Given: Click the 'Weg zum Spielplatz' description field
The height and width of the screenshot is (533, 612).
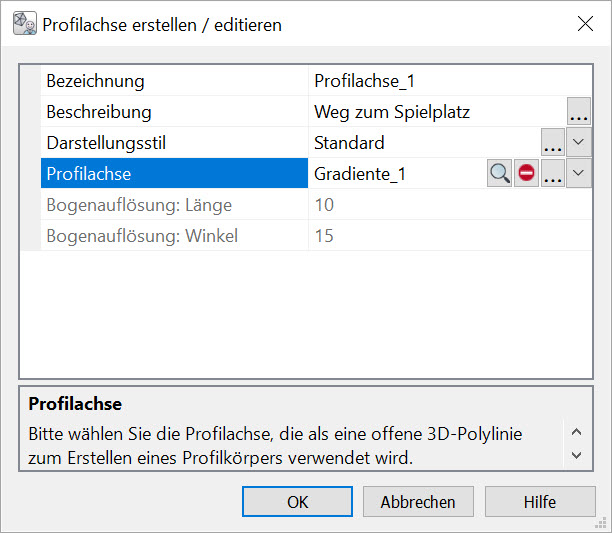Looking at the screenshot, I should 436,112.
